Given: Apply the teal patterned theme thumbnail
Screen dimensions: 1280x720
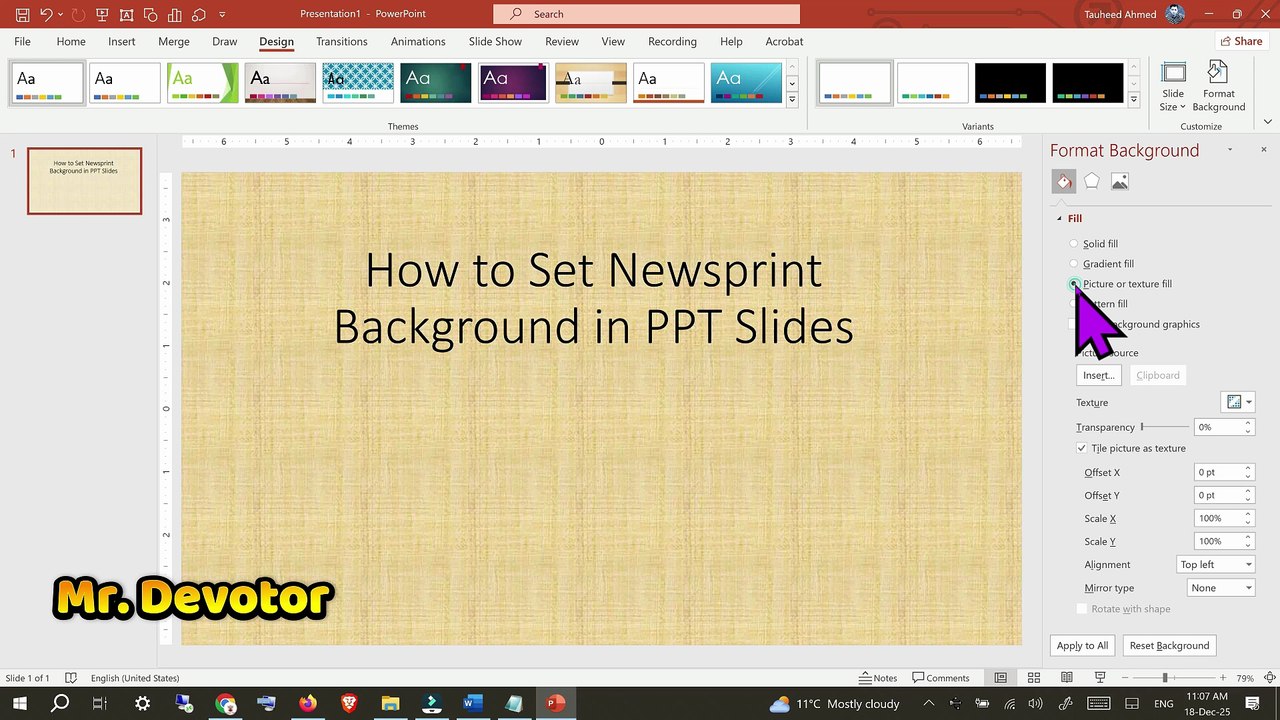Looking at the screenshot, I should point(358,83).
